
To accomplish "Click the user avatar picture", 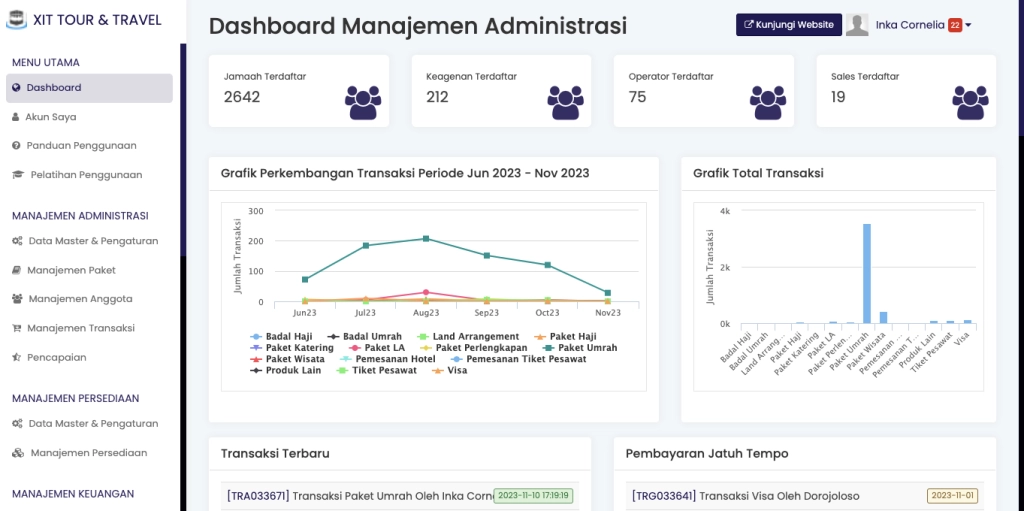I will (857, 25).
